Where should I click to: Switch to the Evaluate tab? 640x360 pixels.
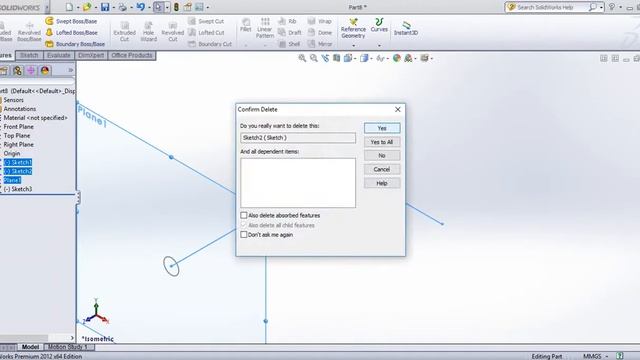point(58,55)
